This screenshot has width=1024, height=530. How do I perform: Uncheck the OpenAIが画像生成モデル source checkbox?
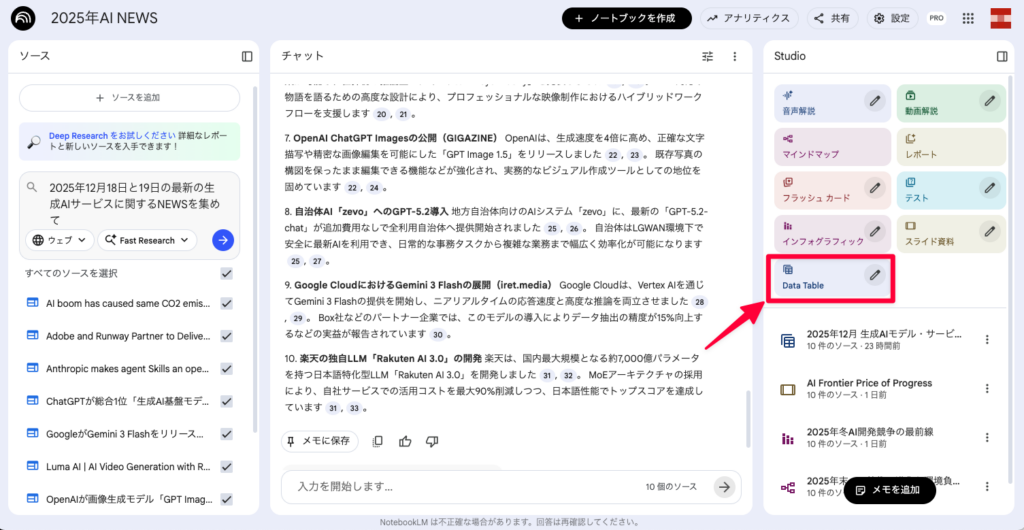227,499
